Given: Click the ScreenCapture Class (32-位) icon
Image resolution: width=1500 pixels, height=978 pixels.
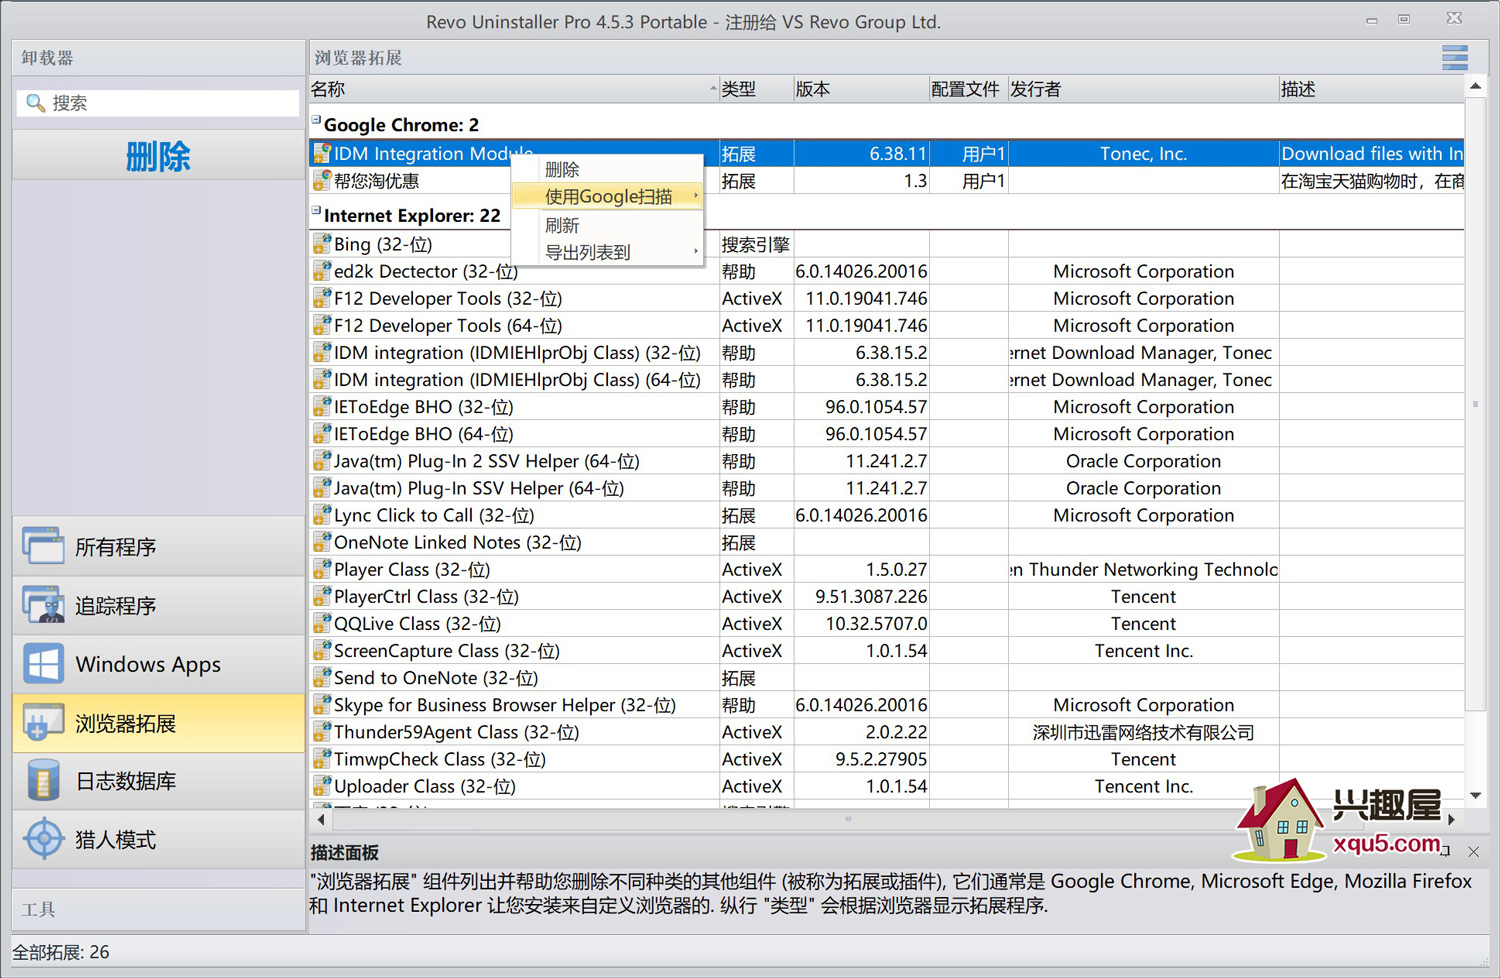Looking at the screenshot, I should [x=321, y=650].
